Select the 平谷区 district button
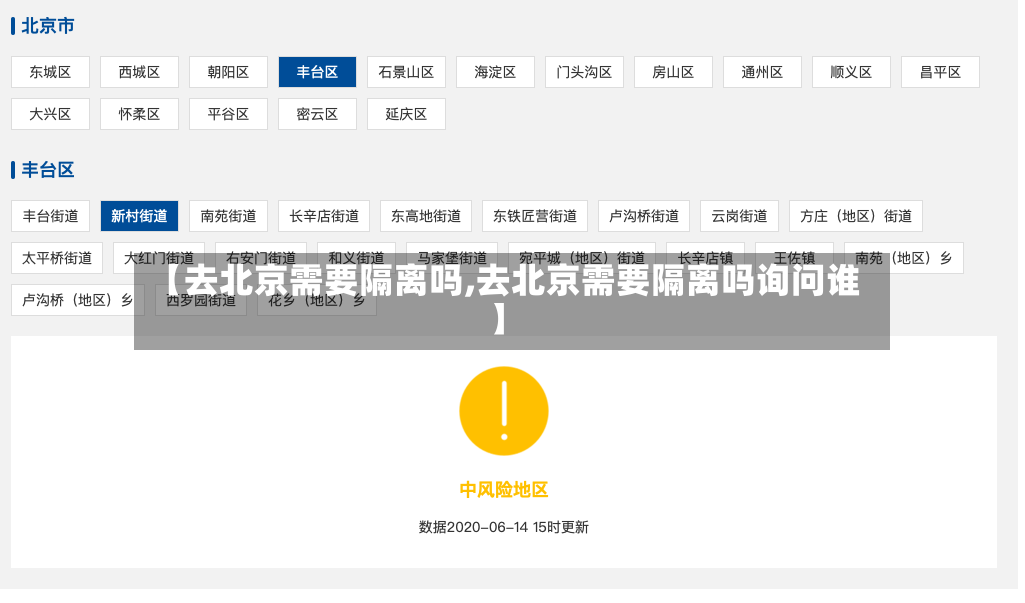 tap(228, 114)
